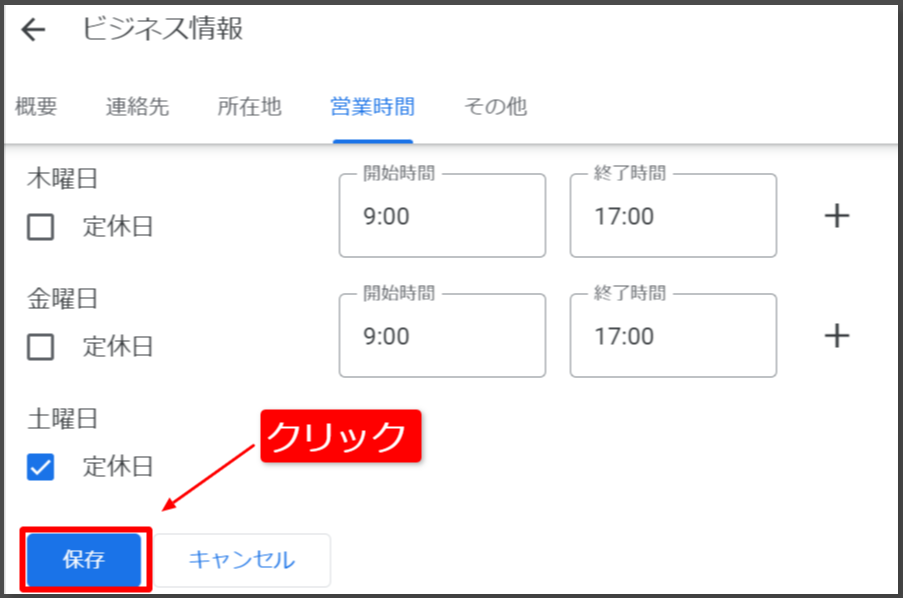This screenshot has height=598, width=903.
Task: Switch to the 連絡先 tab
Action: pos(137,107)
